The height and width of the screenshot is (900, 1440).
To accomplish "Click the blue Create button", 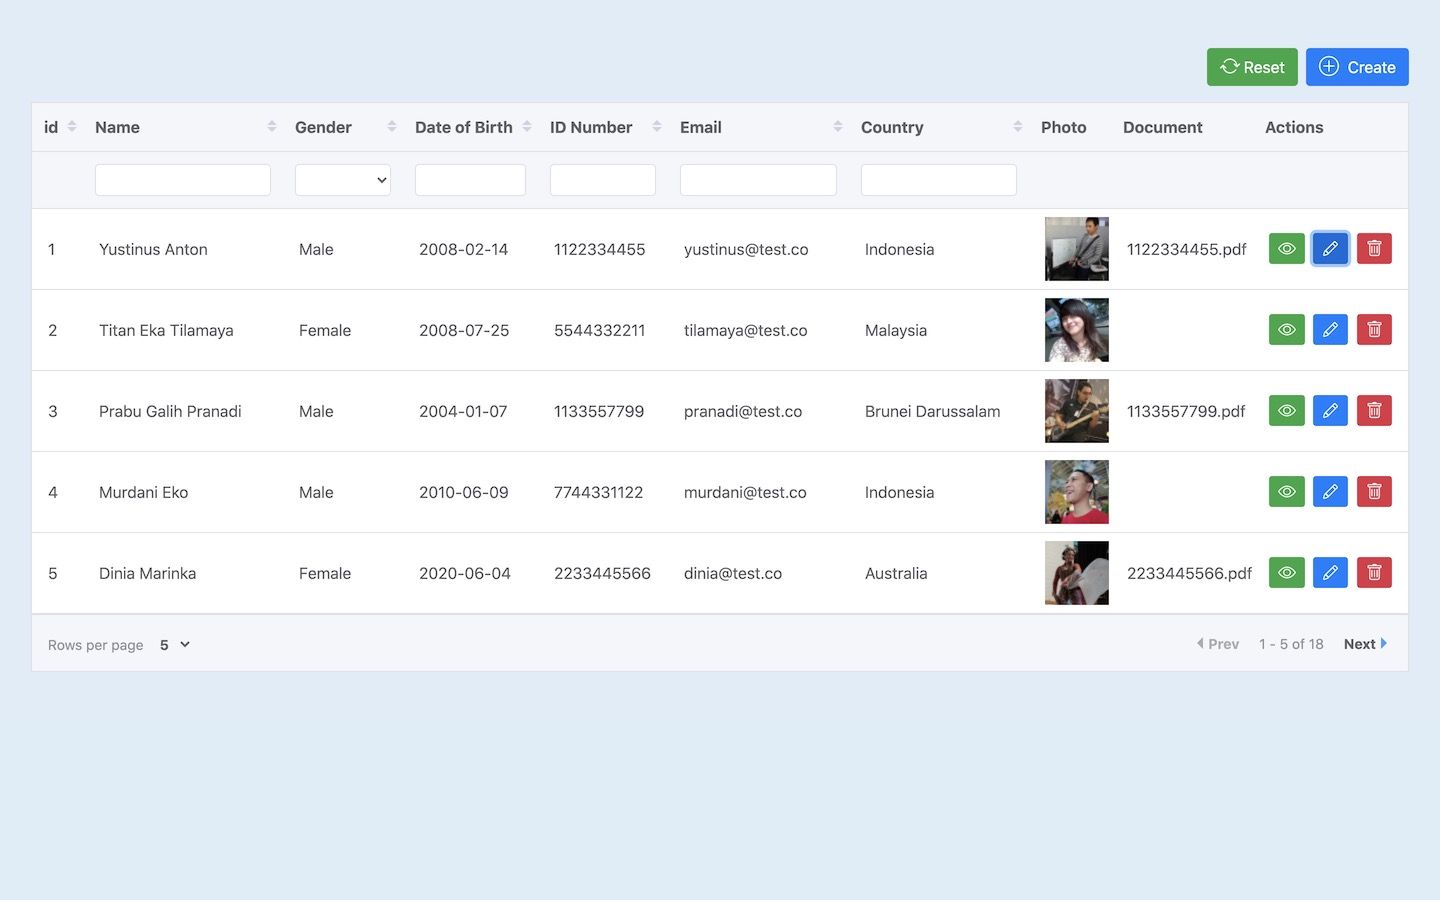I will coord(1356,67).
